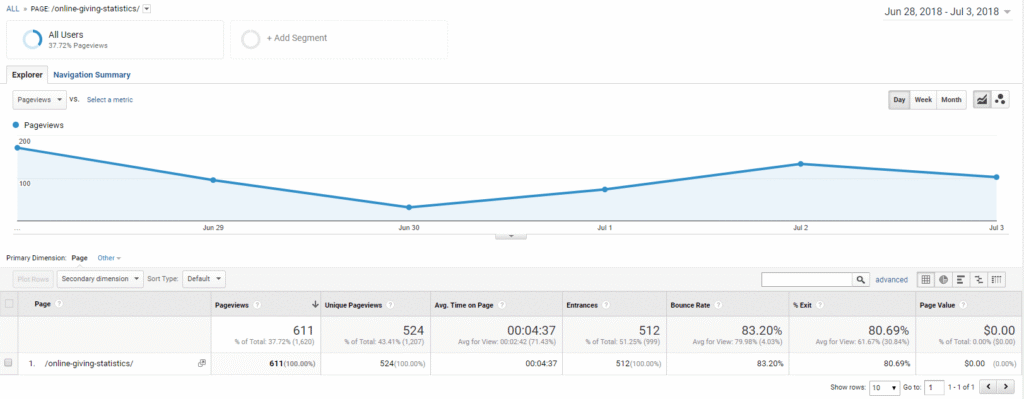This screenshot has width=1024, height=399.
Task: Click the Pageviews sort arrow
Action: (315, 304)
